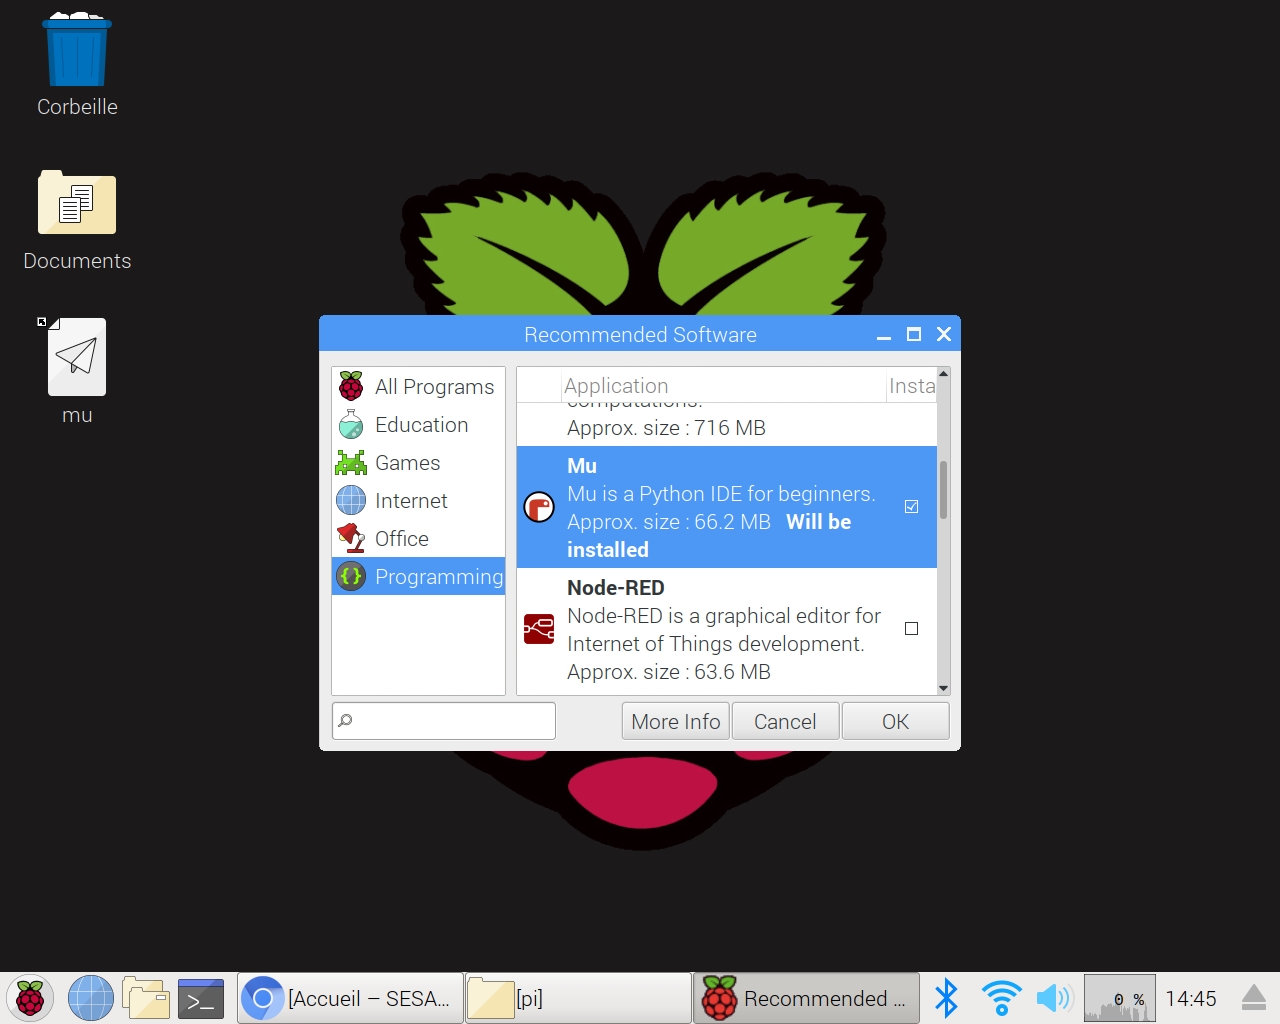Choose the Office category

coord(418,538)
